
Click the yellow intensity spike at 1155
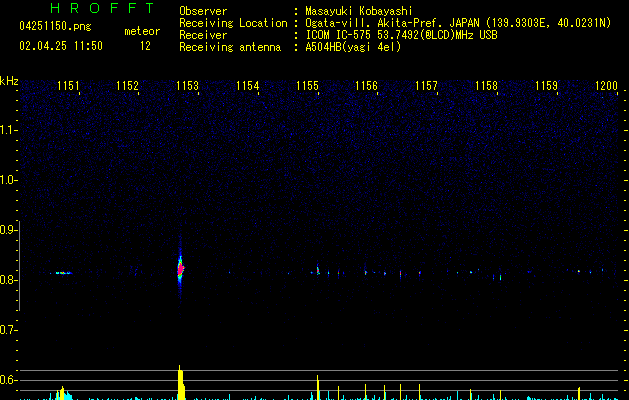(318, 387)
